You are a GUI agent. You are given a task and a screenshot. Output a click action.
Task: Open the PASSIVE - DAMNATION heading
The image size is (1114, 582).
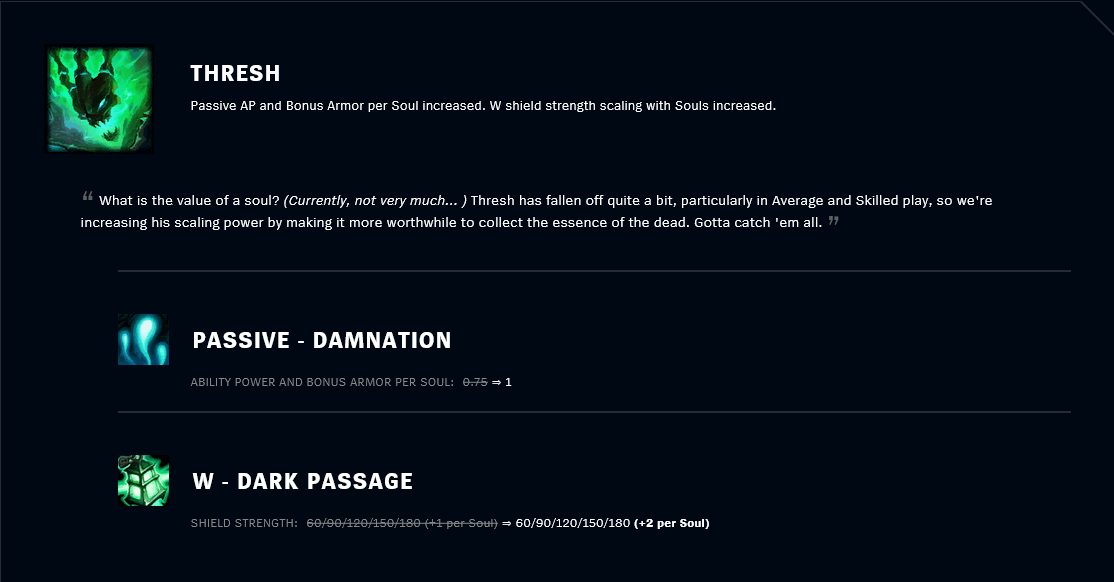click(x=322, y=340)
